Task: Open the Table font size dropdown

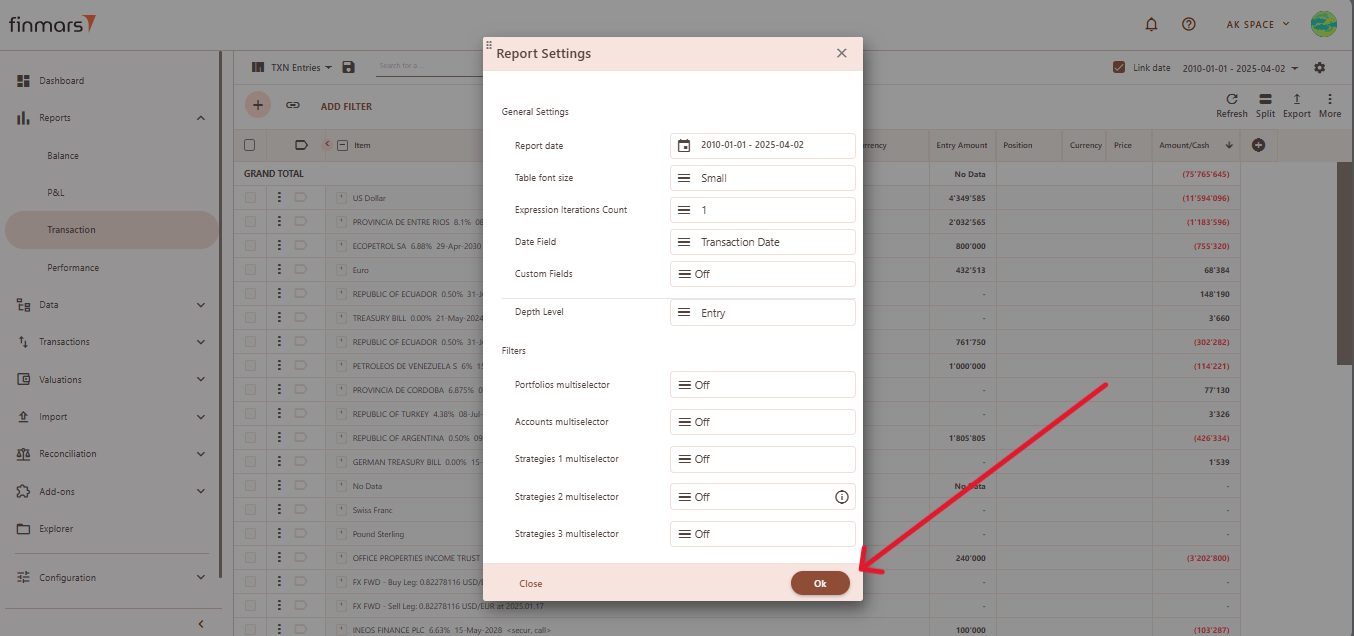Action: 762,178
